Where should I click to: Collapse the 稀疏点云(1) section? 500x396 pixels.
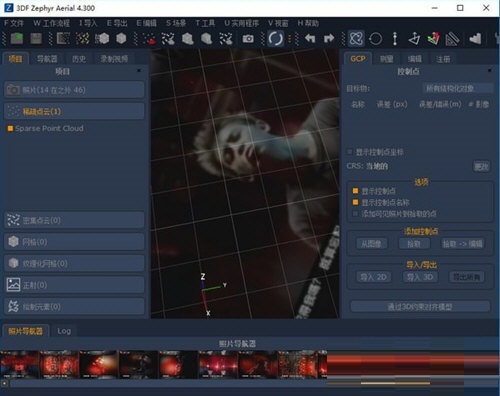pos(74,111)
